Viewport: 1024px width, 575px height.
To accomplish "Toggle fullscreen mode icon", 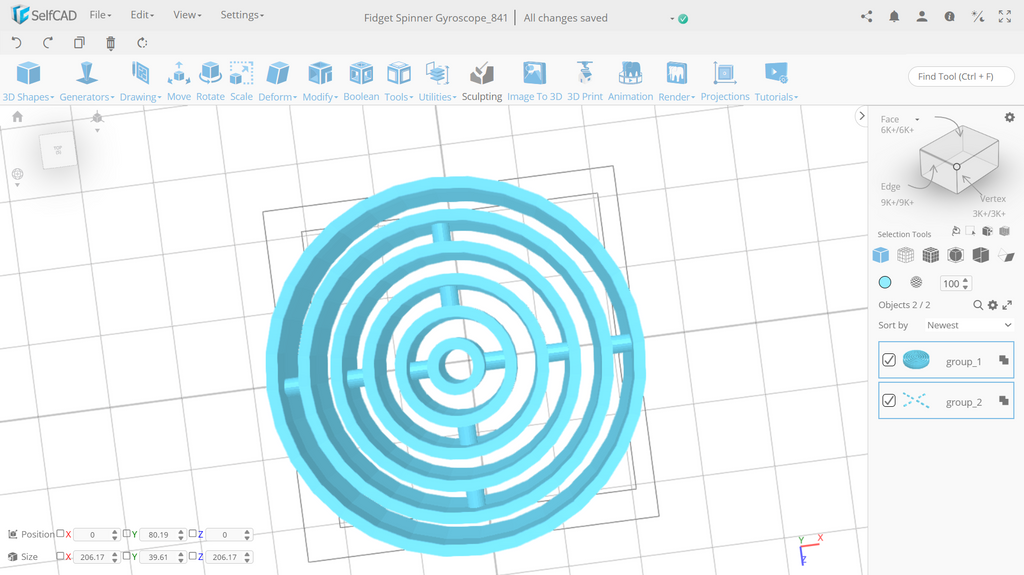I will pos(1004,17).
